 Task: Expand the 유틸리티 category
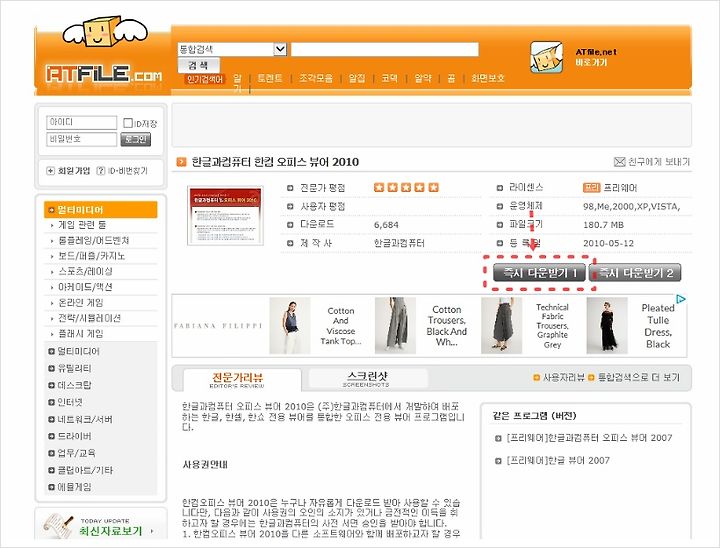tap(74, 368)
